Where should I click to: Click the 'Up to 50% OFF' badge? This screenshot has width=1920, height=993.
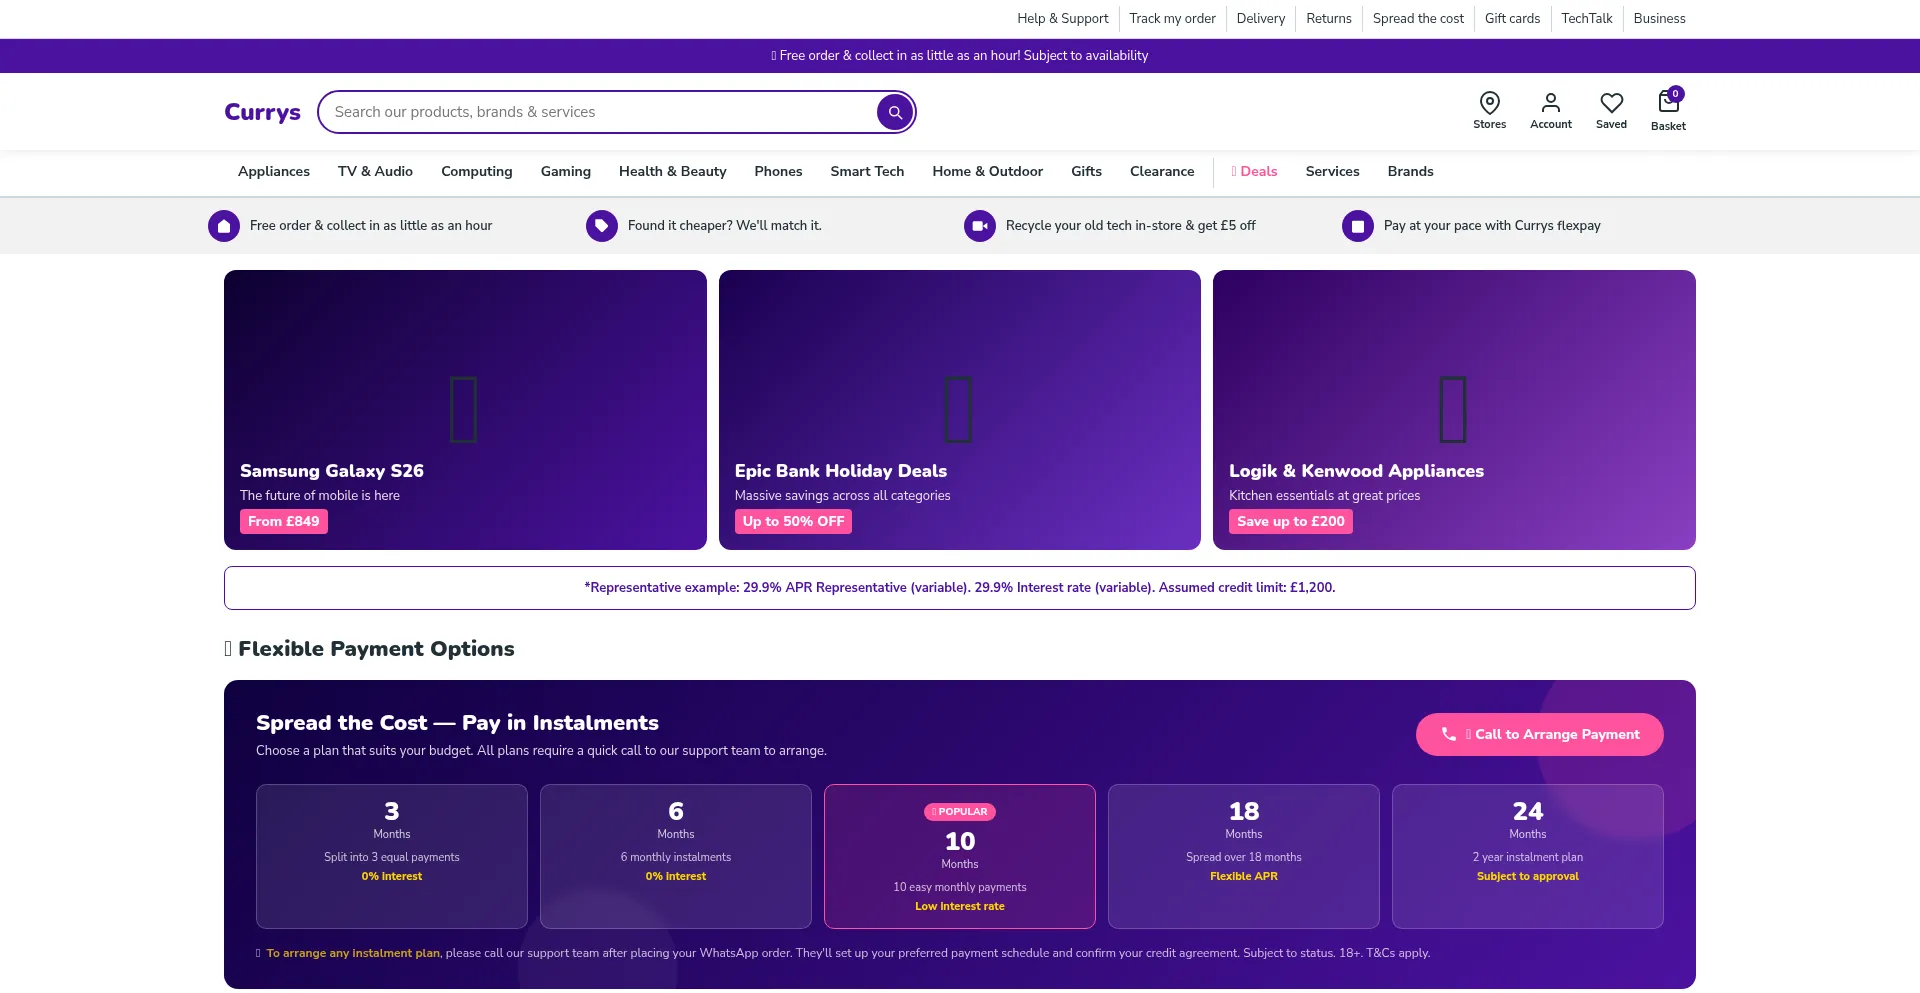pos(793,522)
